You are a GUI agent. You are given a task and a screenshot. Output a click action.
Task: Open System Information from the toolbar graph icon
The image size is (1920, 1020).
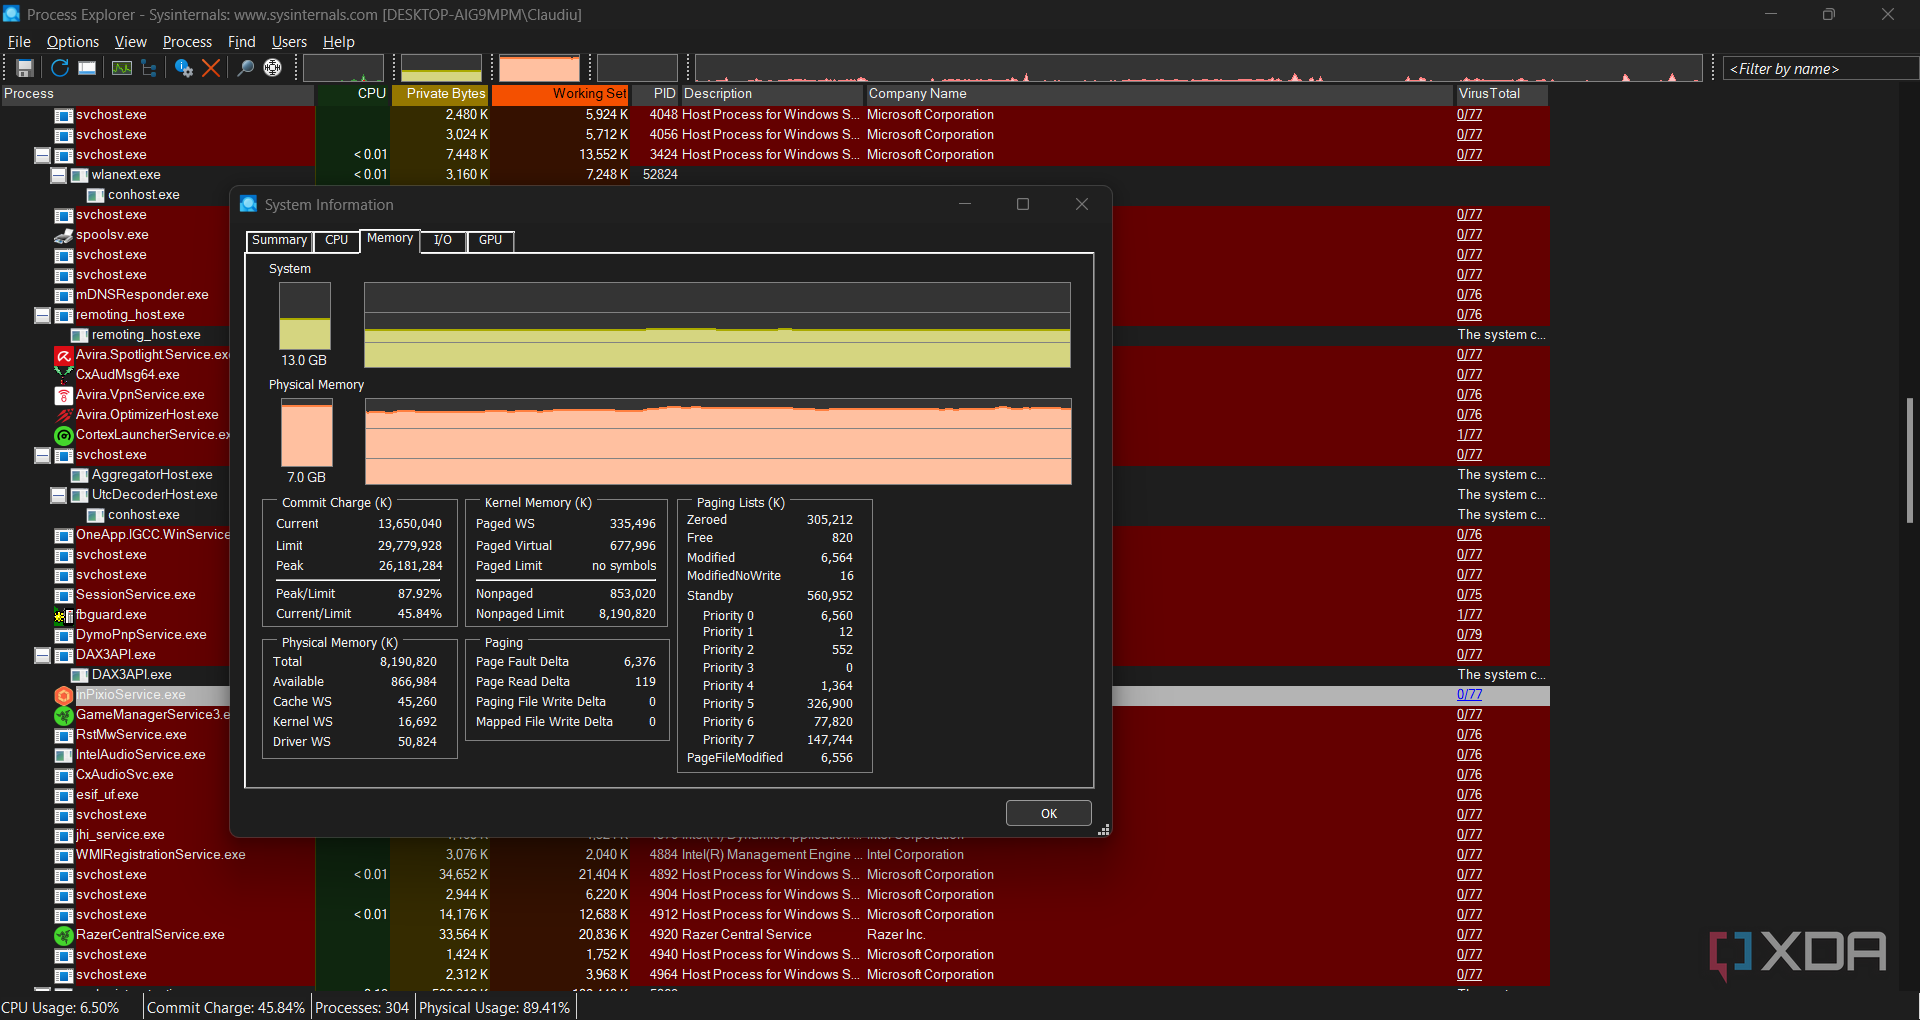click(x=122, y=68)
